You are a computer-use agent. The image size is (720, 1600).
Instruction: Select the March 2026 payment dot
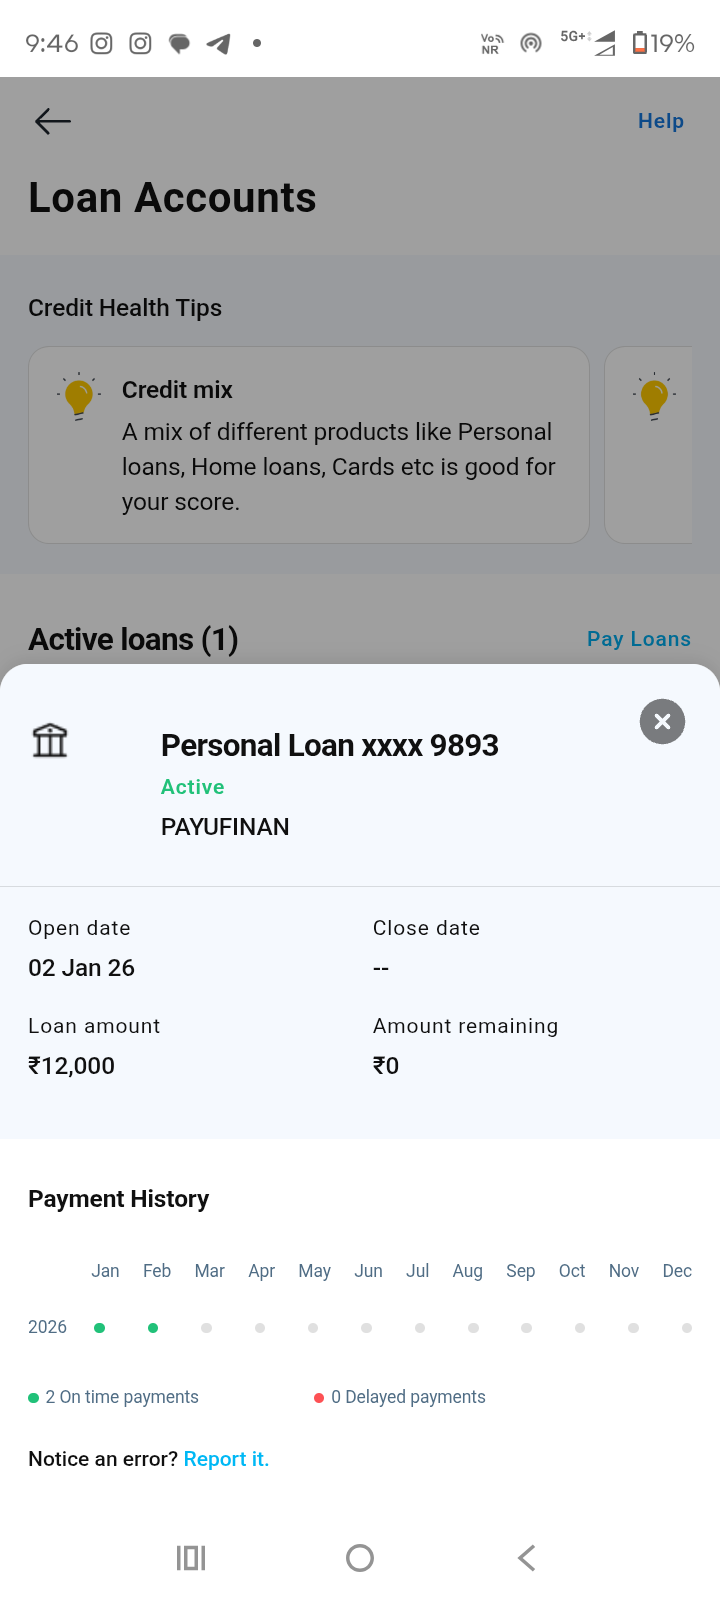[206, 1328]
